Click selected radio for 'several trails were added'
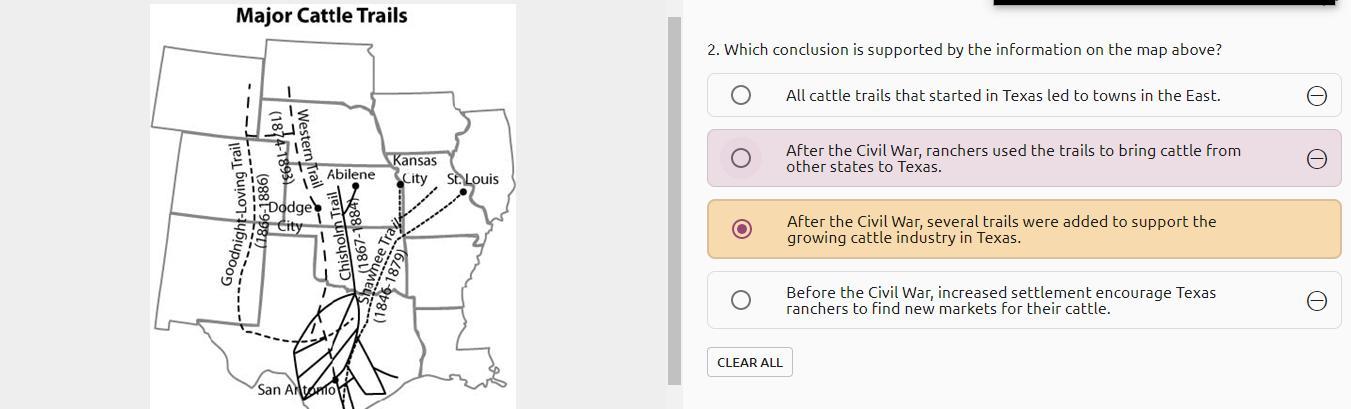This screenshot has width=1351, height=409. [x=741, y=229]
